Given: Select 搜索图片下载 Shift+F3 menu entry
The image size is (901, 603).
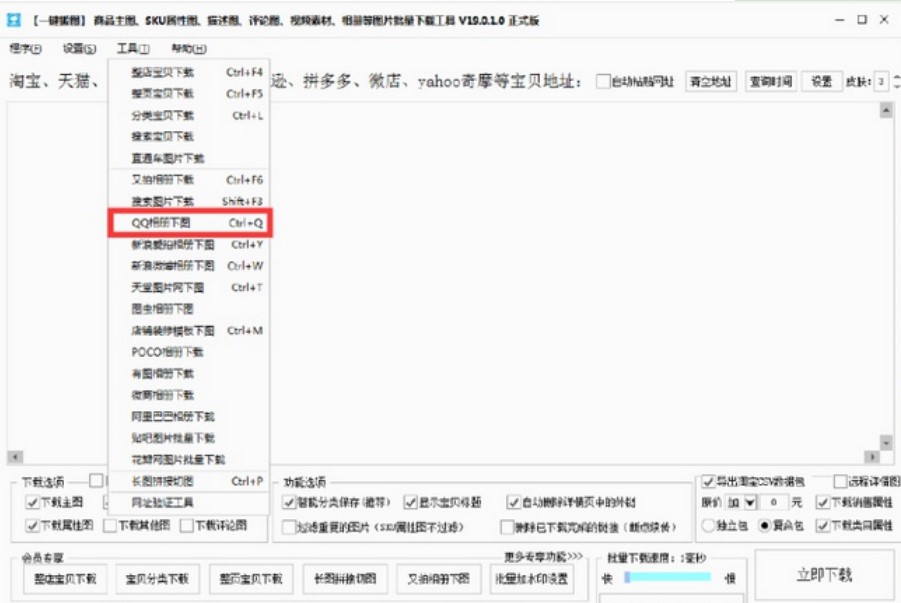Looking at the screenshot, I should tap(189, 201).
